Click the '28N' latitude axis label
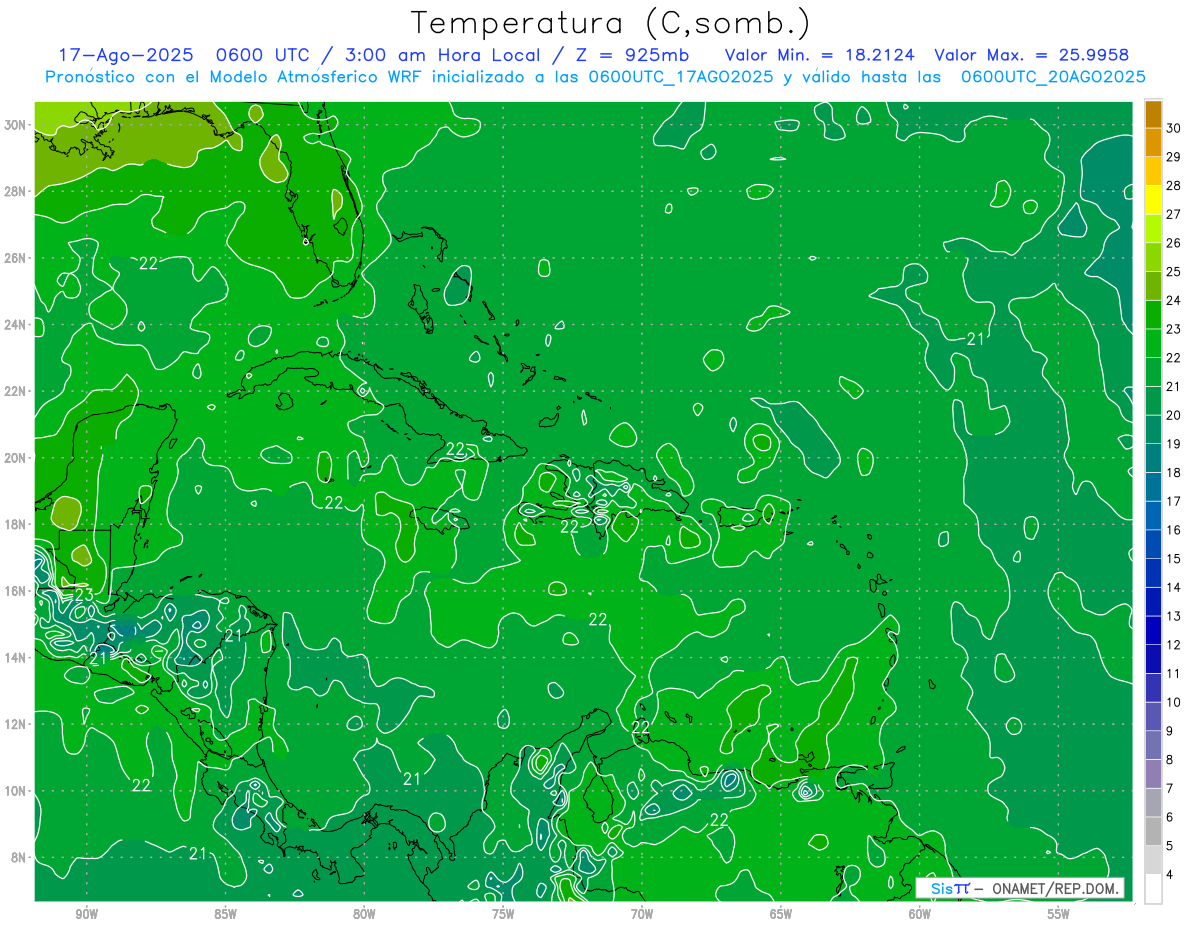 tap(16, 191)
